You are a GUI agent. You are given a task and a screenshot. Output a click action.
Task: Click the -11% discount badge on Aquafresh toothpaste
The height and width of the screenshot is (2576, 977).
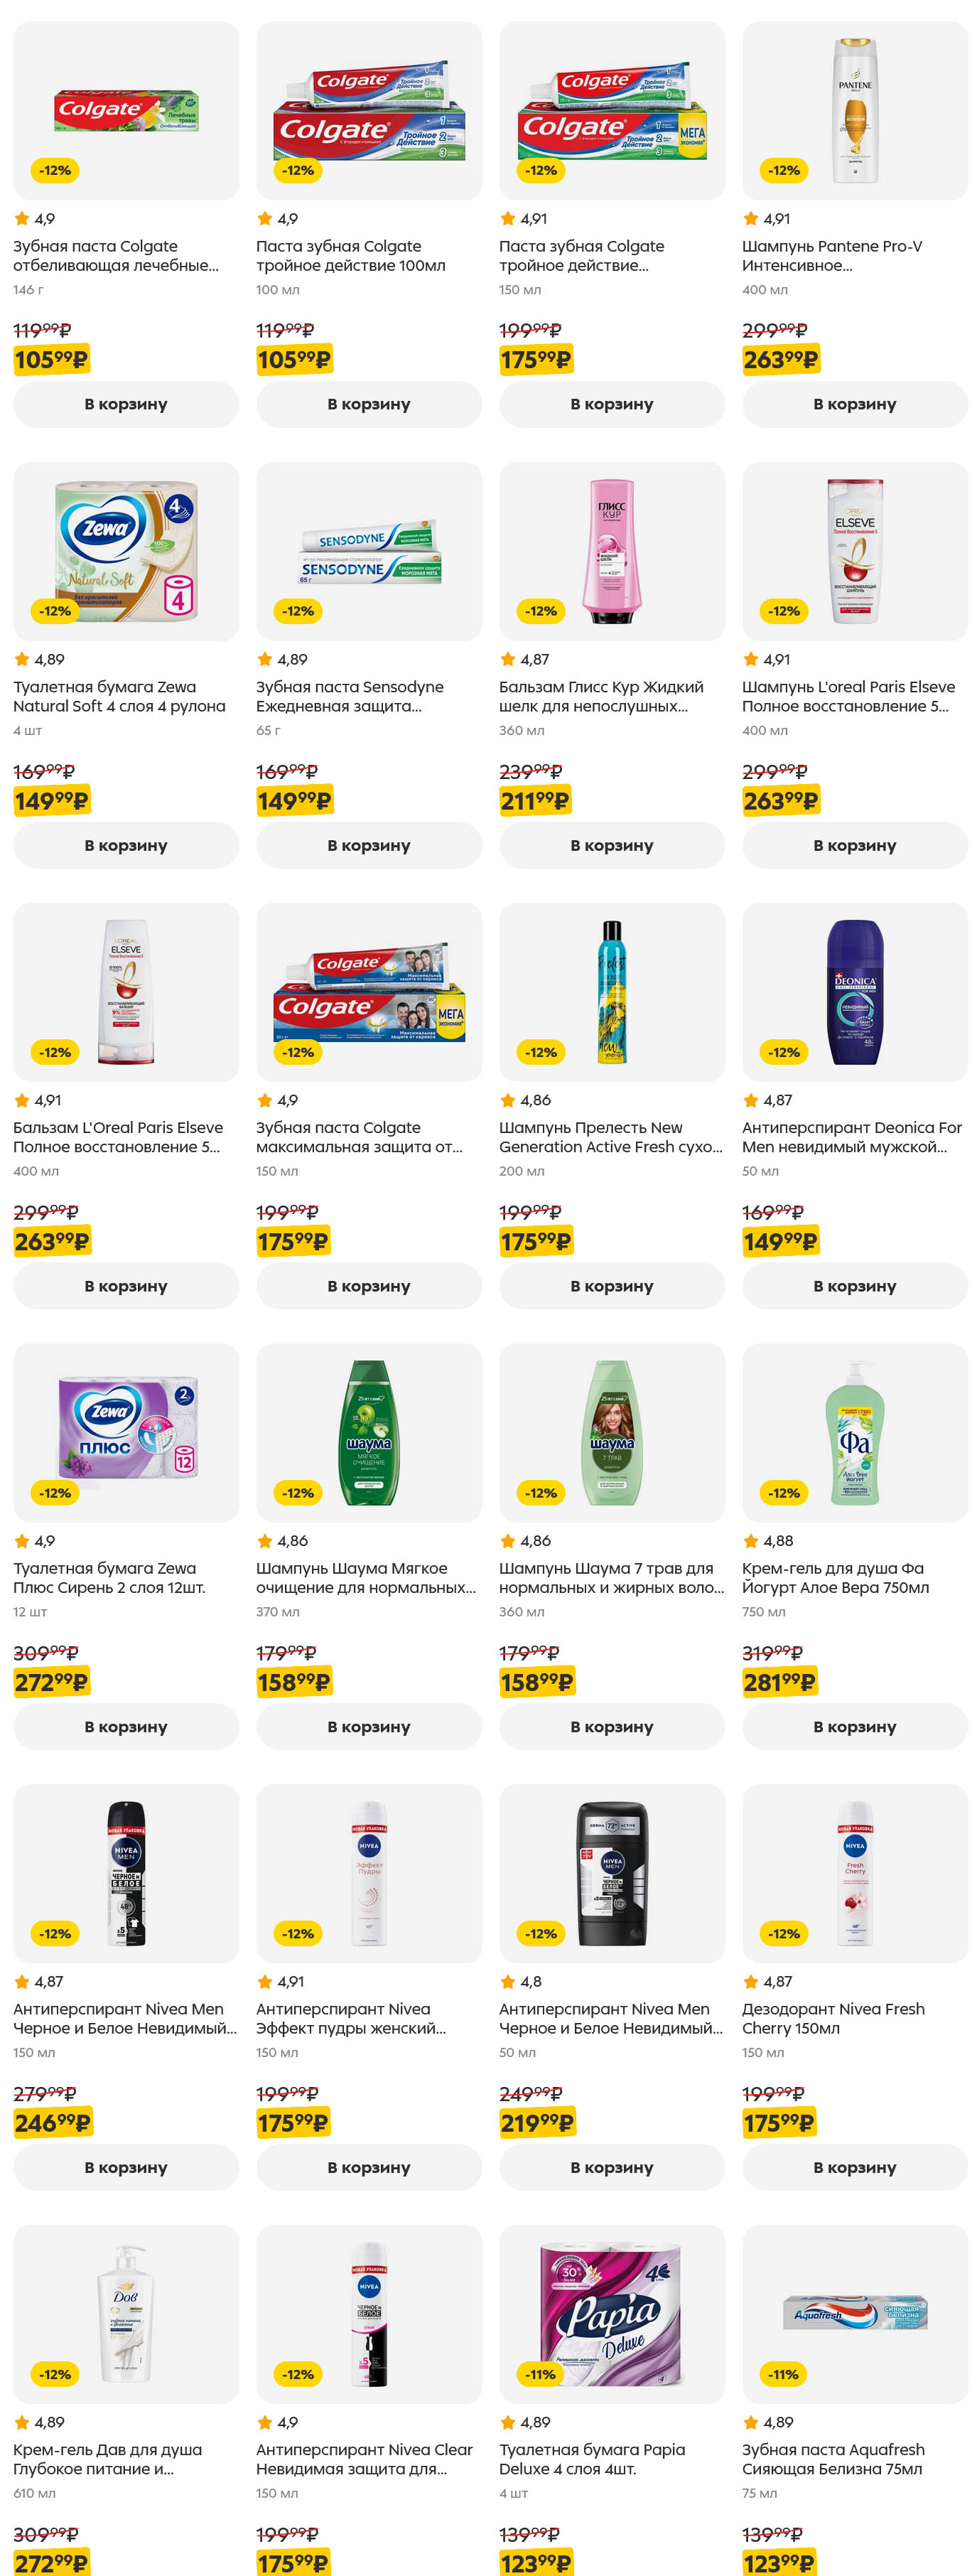[x=783, y=2374]
